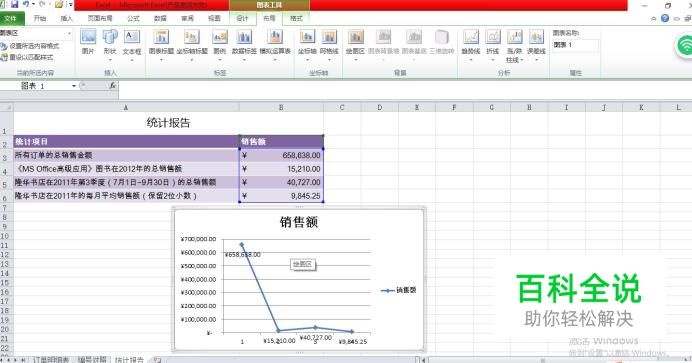Click the ¥700,000.00 axis label in chart

tap(199, 239)
